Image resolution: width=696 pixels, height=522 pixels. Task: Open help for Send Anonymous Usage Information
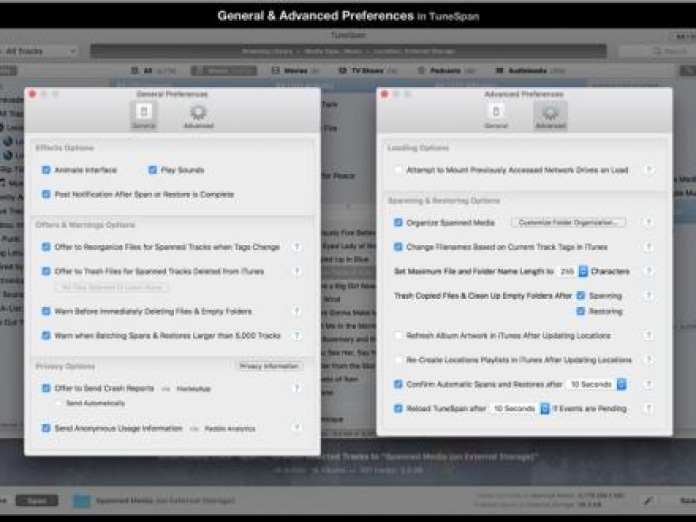tap(297, 427)
